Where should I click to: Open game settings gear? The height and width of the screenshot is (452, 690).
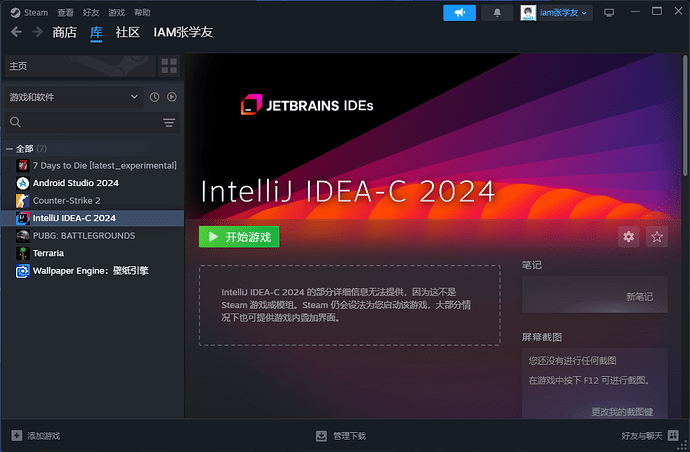(x=628, y=237)
